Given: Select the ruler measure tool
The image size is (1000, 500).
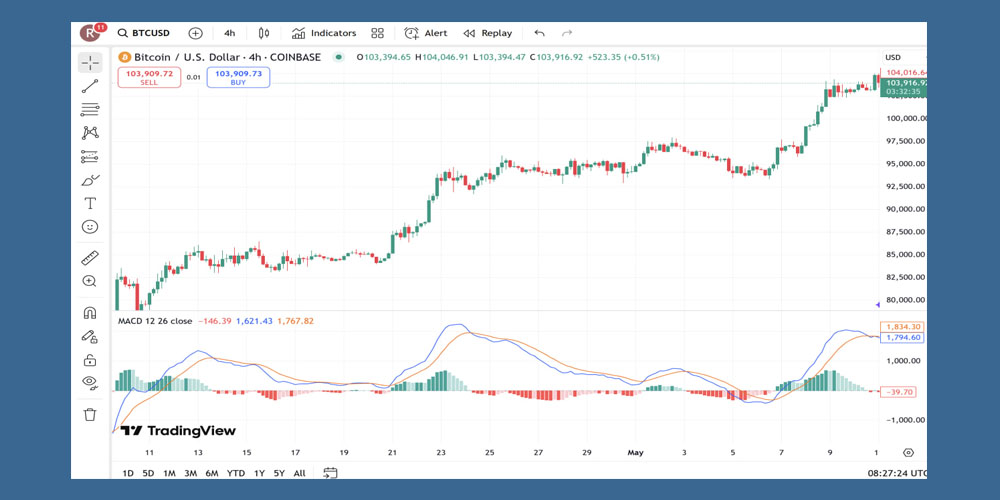Looking at the screenshot, I should point(90,258).
